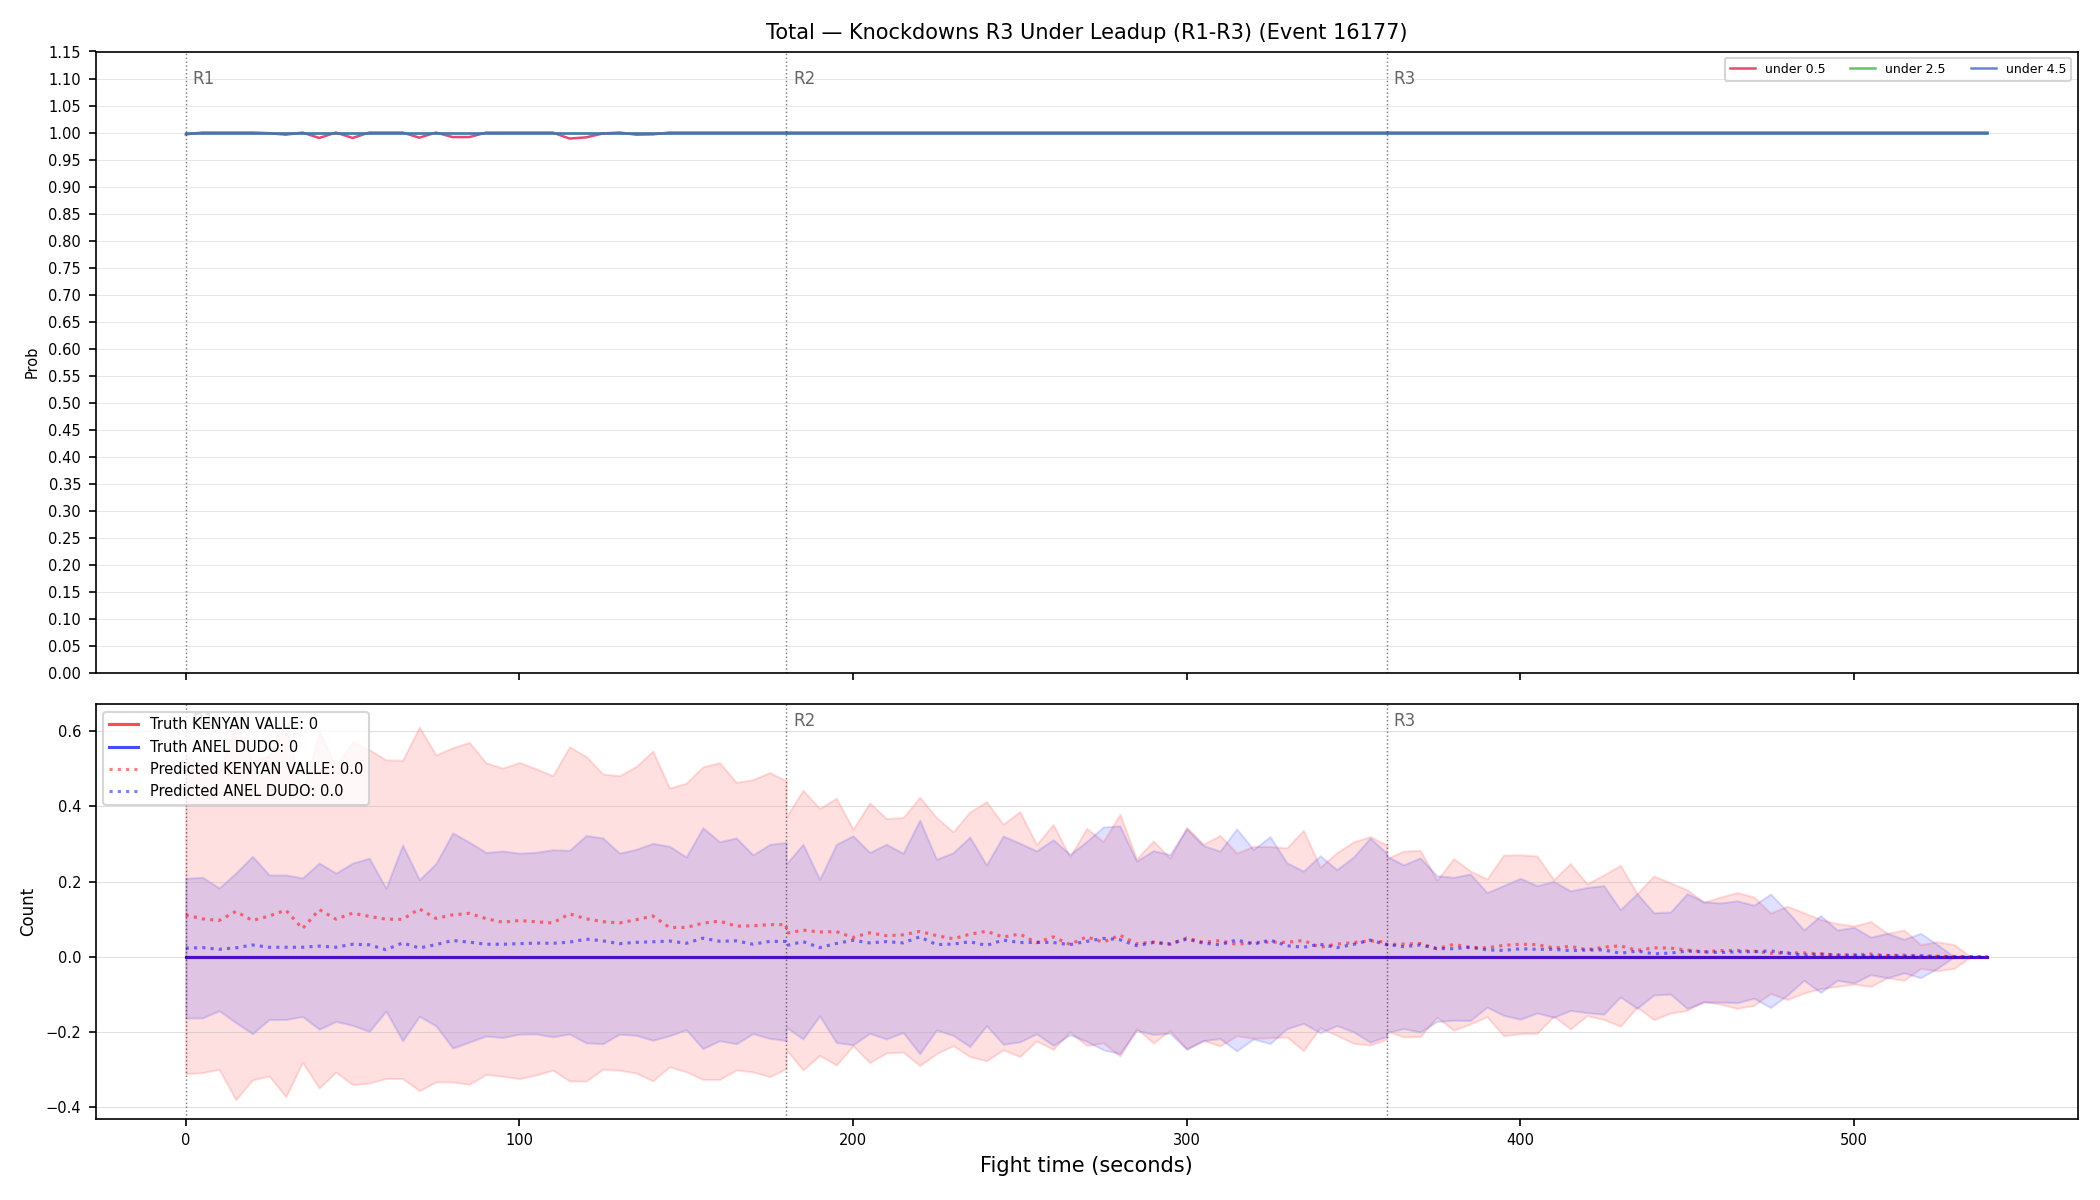Click the solid red line sample for Truth KENYAN VALLE

point(124,724)
